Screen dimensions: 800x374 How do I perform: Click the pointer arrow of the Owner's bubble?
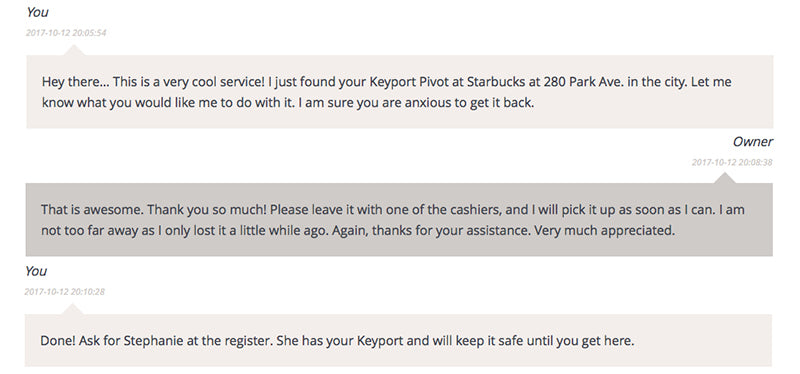(x=725, y=178)
